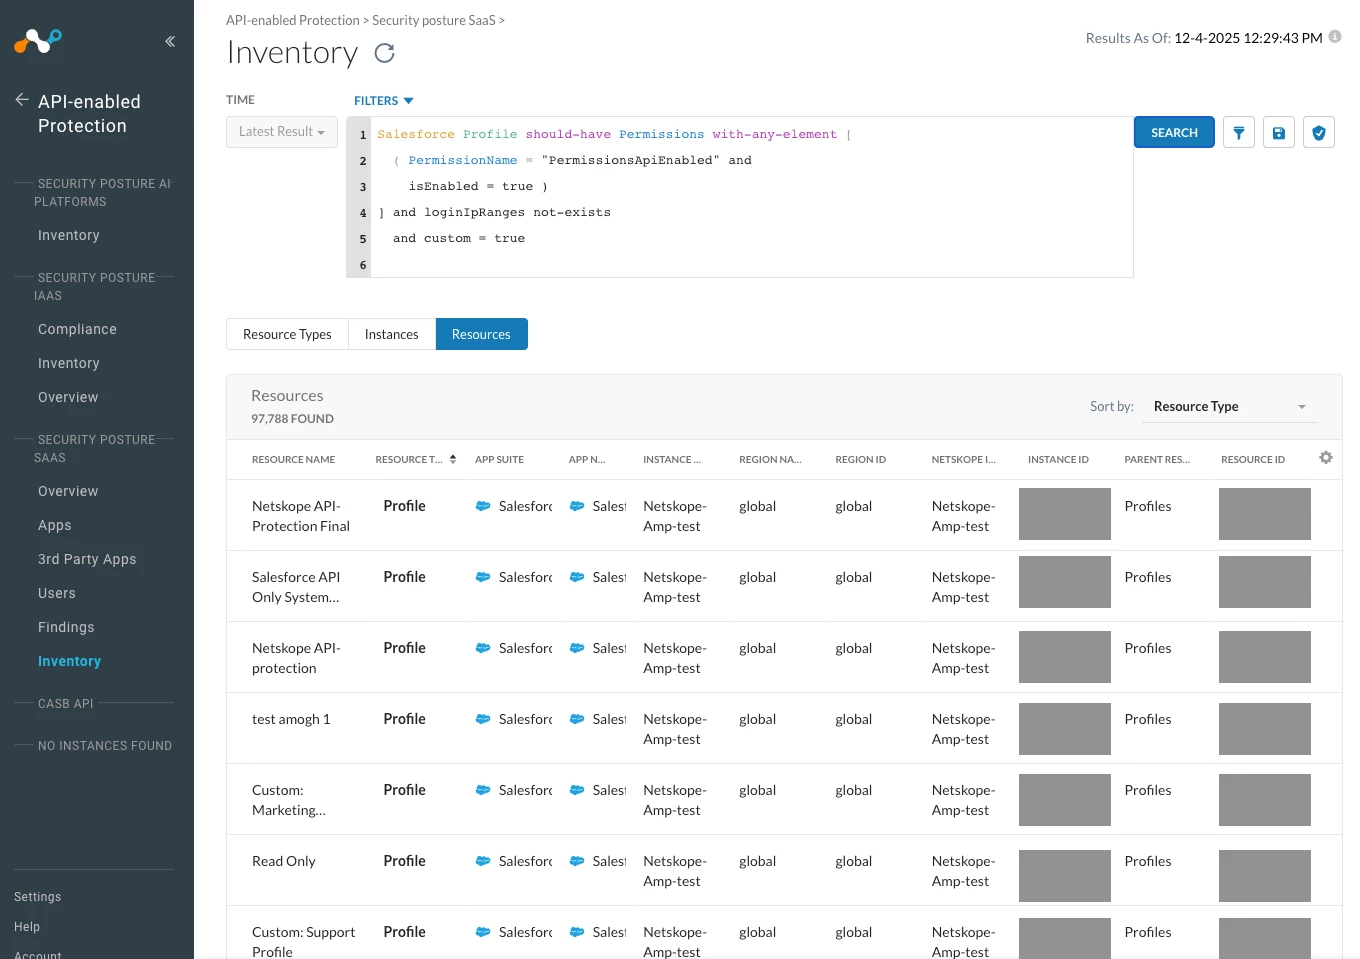Open Inventory under Security Posture AI Platforms
Viewport: 1360px width, 959px height.
pyautogui.click(x=69, y=235)
